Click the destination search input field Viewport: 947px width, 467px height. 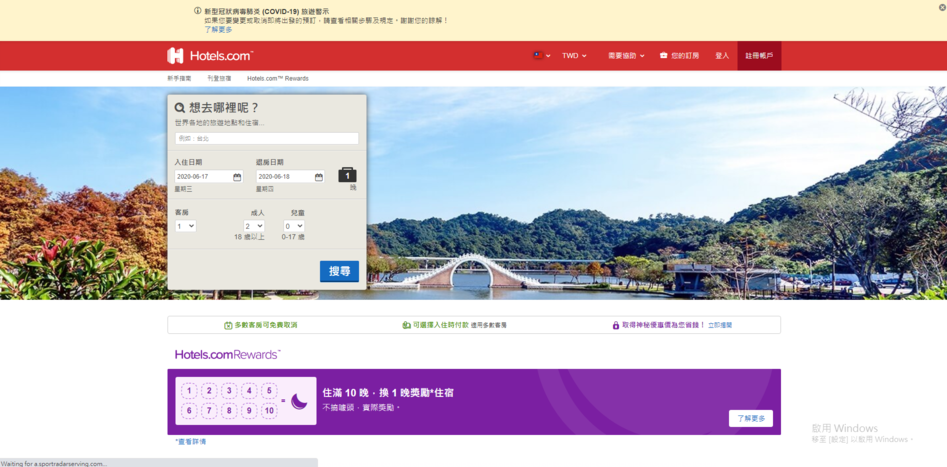coord(266,138)
